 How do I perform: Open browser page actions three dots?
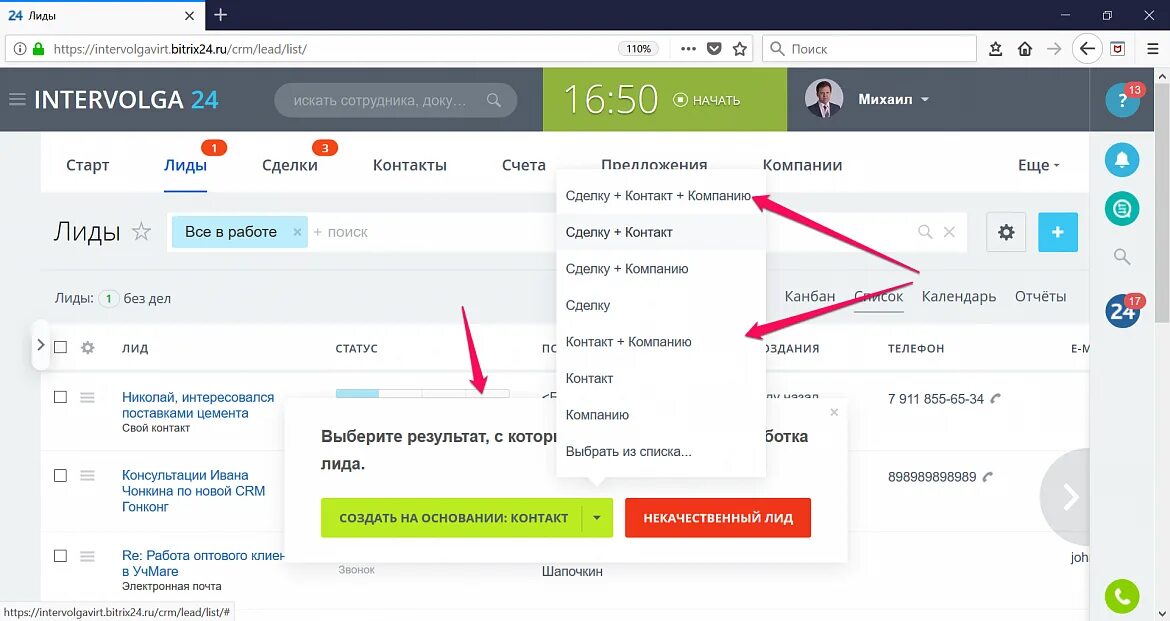tap(688, 49)
